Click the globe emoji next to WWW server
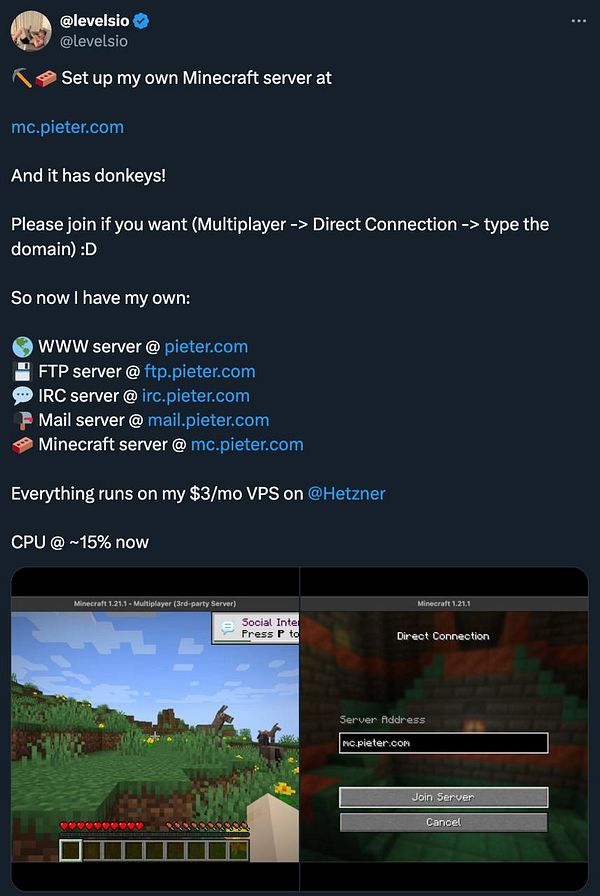The height and width of the screenshot is (896, 600). click(22, 347)
